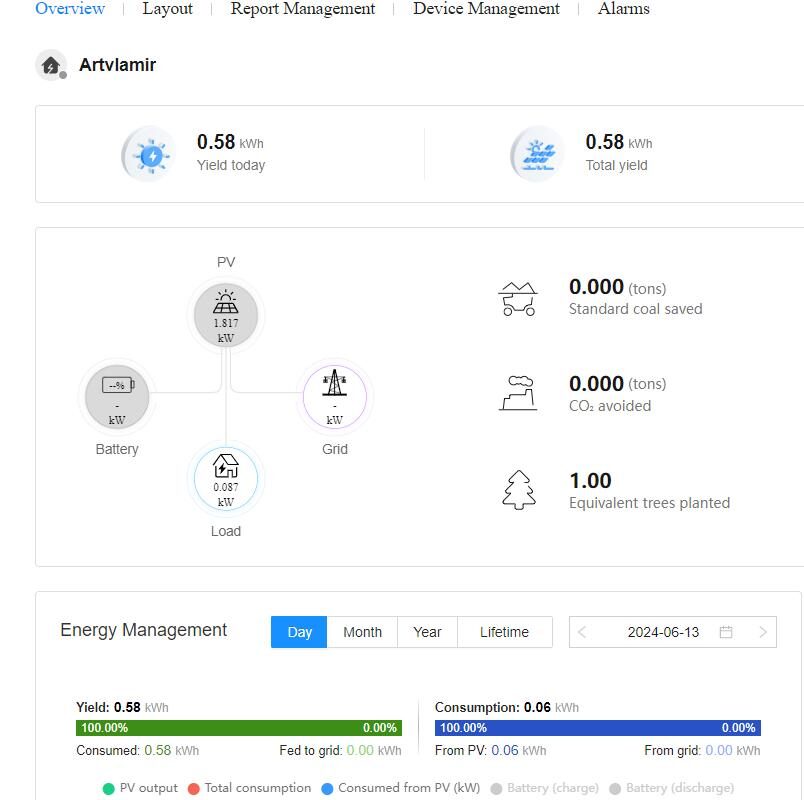Select the Day view button

298,632
